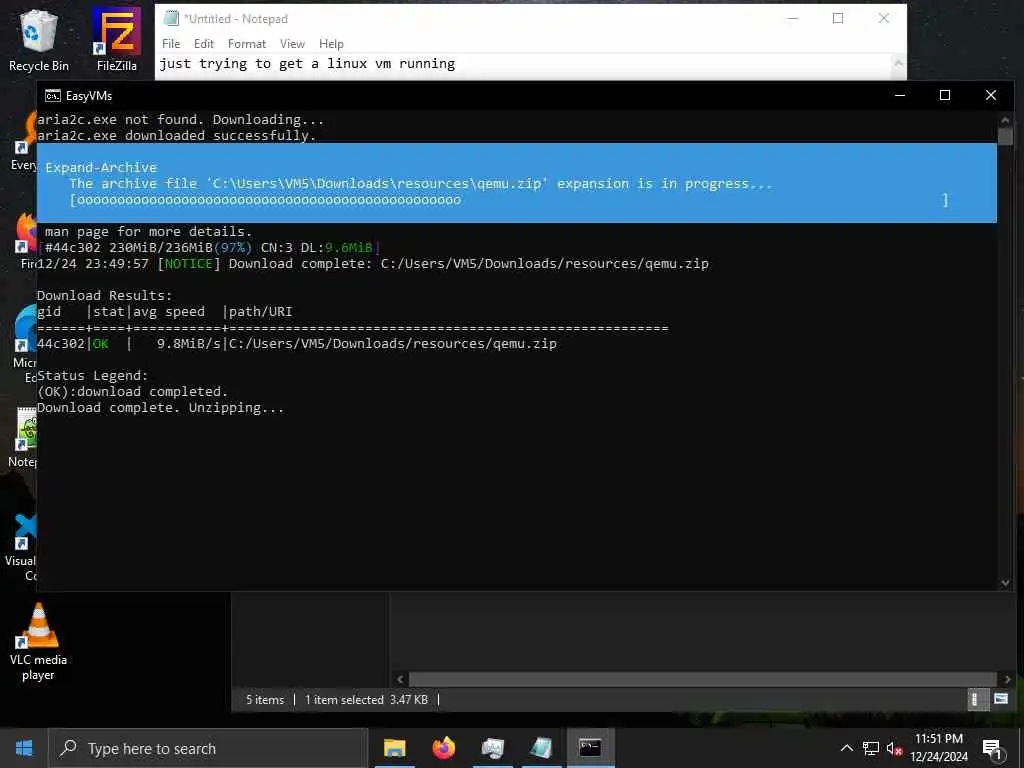Image resolution: width=1024 pixels, height=768 pixels.
Task: Click the taskbar search box
Action: [208, 748]
